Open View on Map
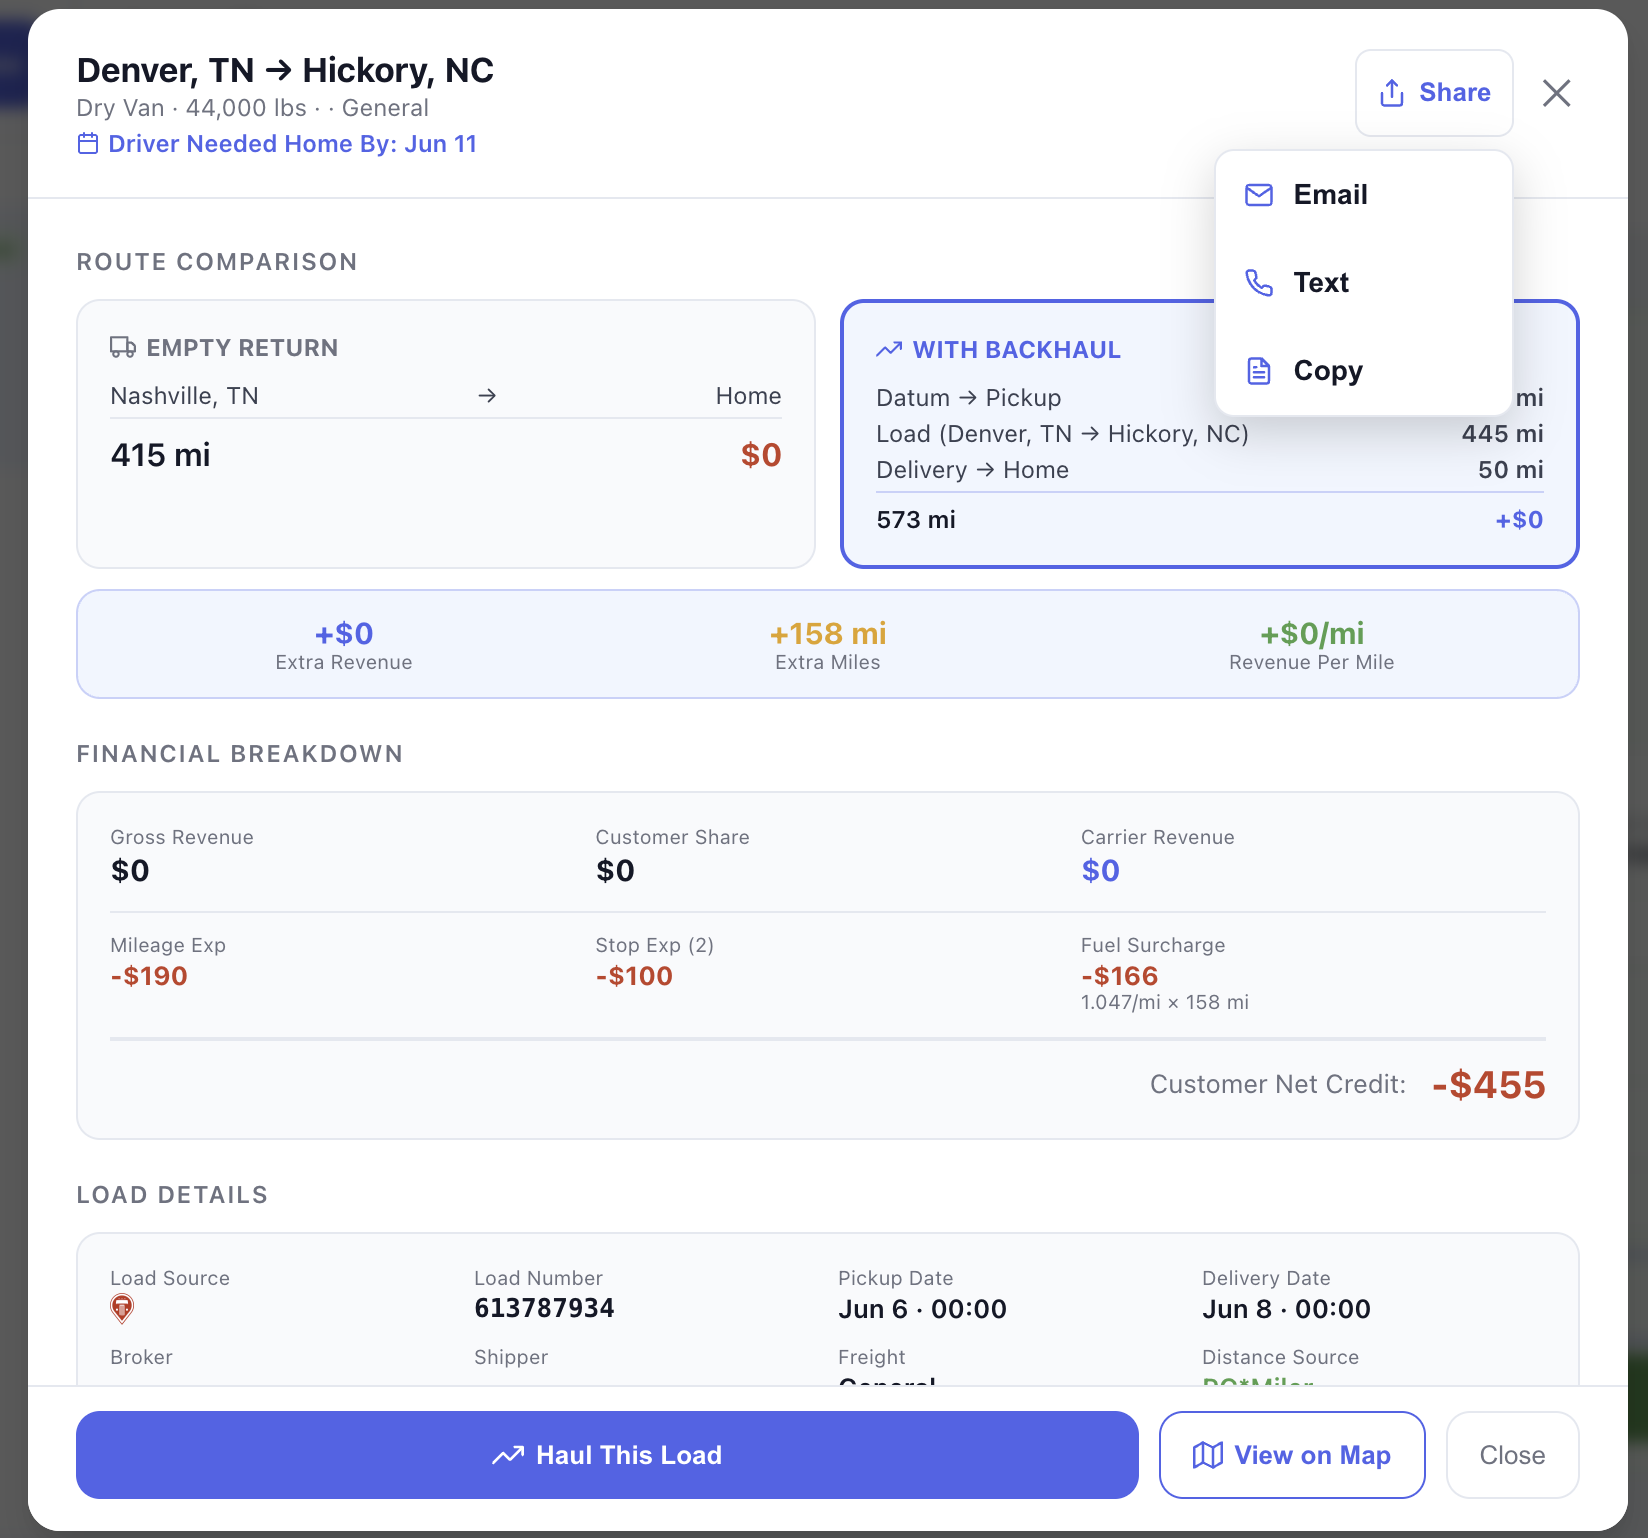Image resolution: width=1648 pixels, height=1538 pixels. pyautogui.click(x=1292, y=1455)
